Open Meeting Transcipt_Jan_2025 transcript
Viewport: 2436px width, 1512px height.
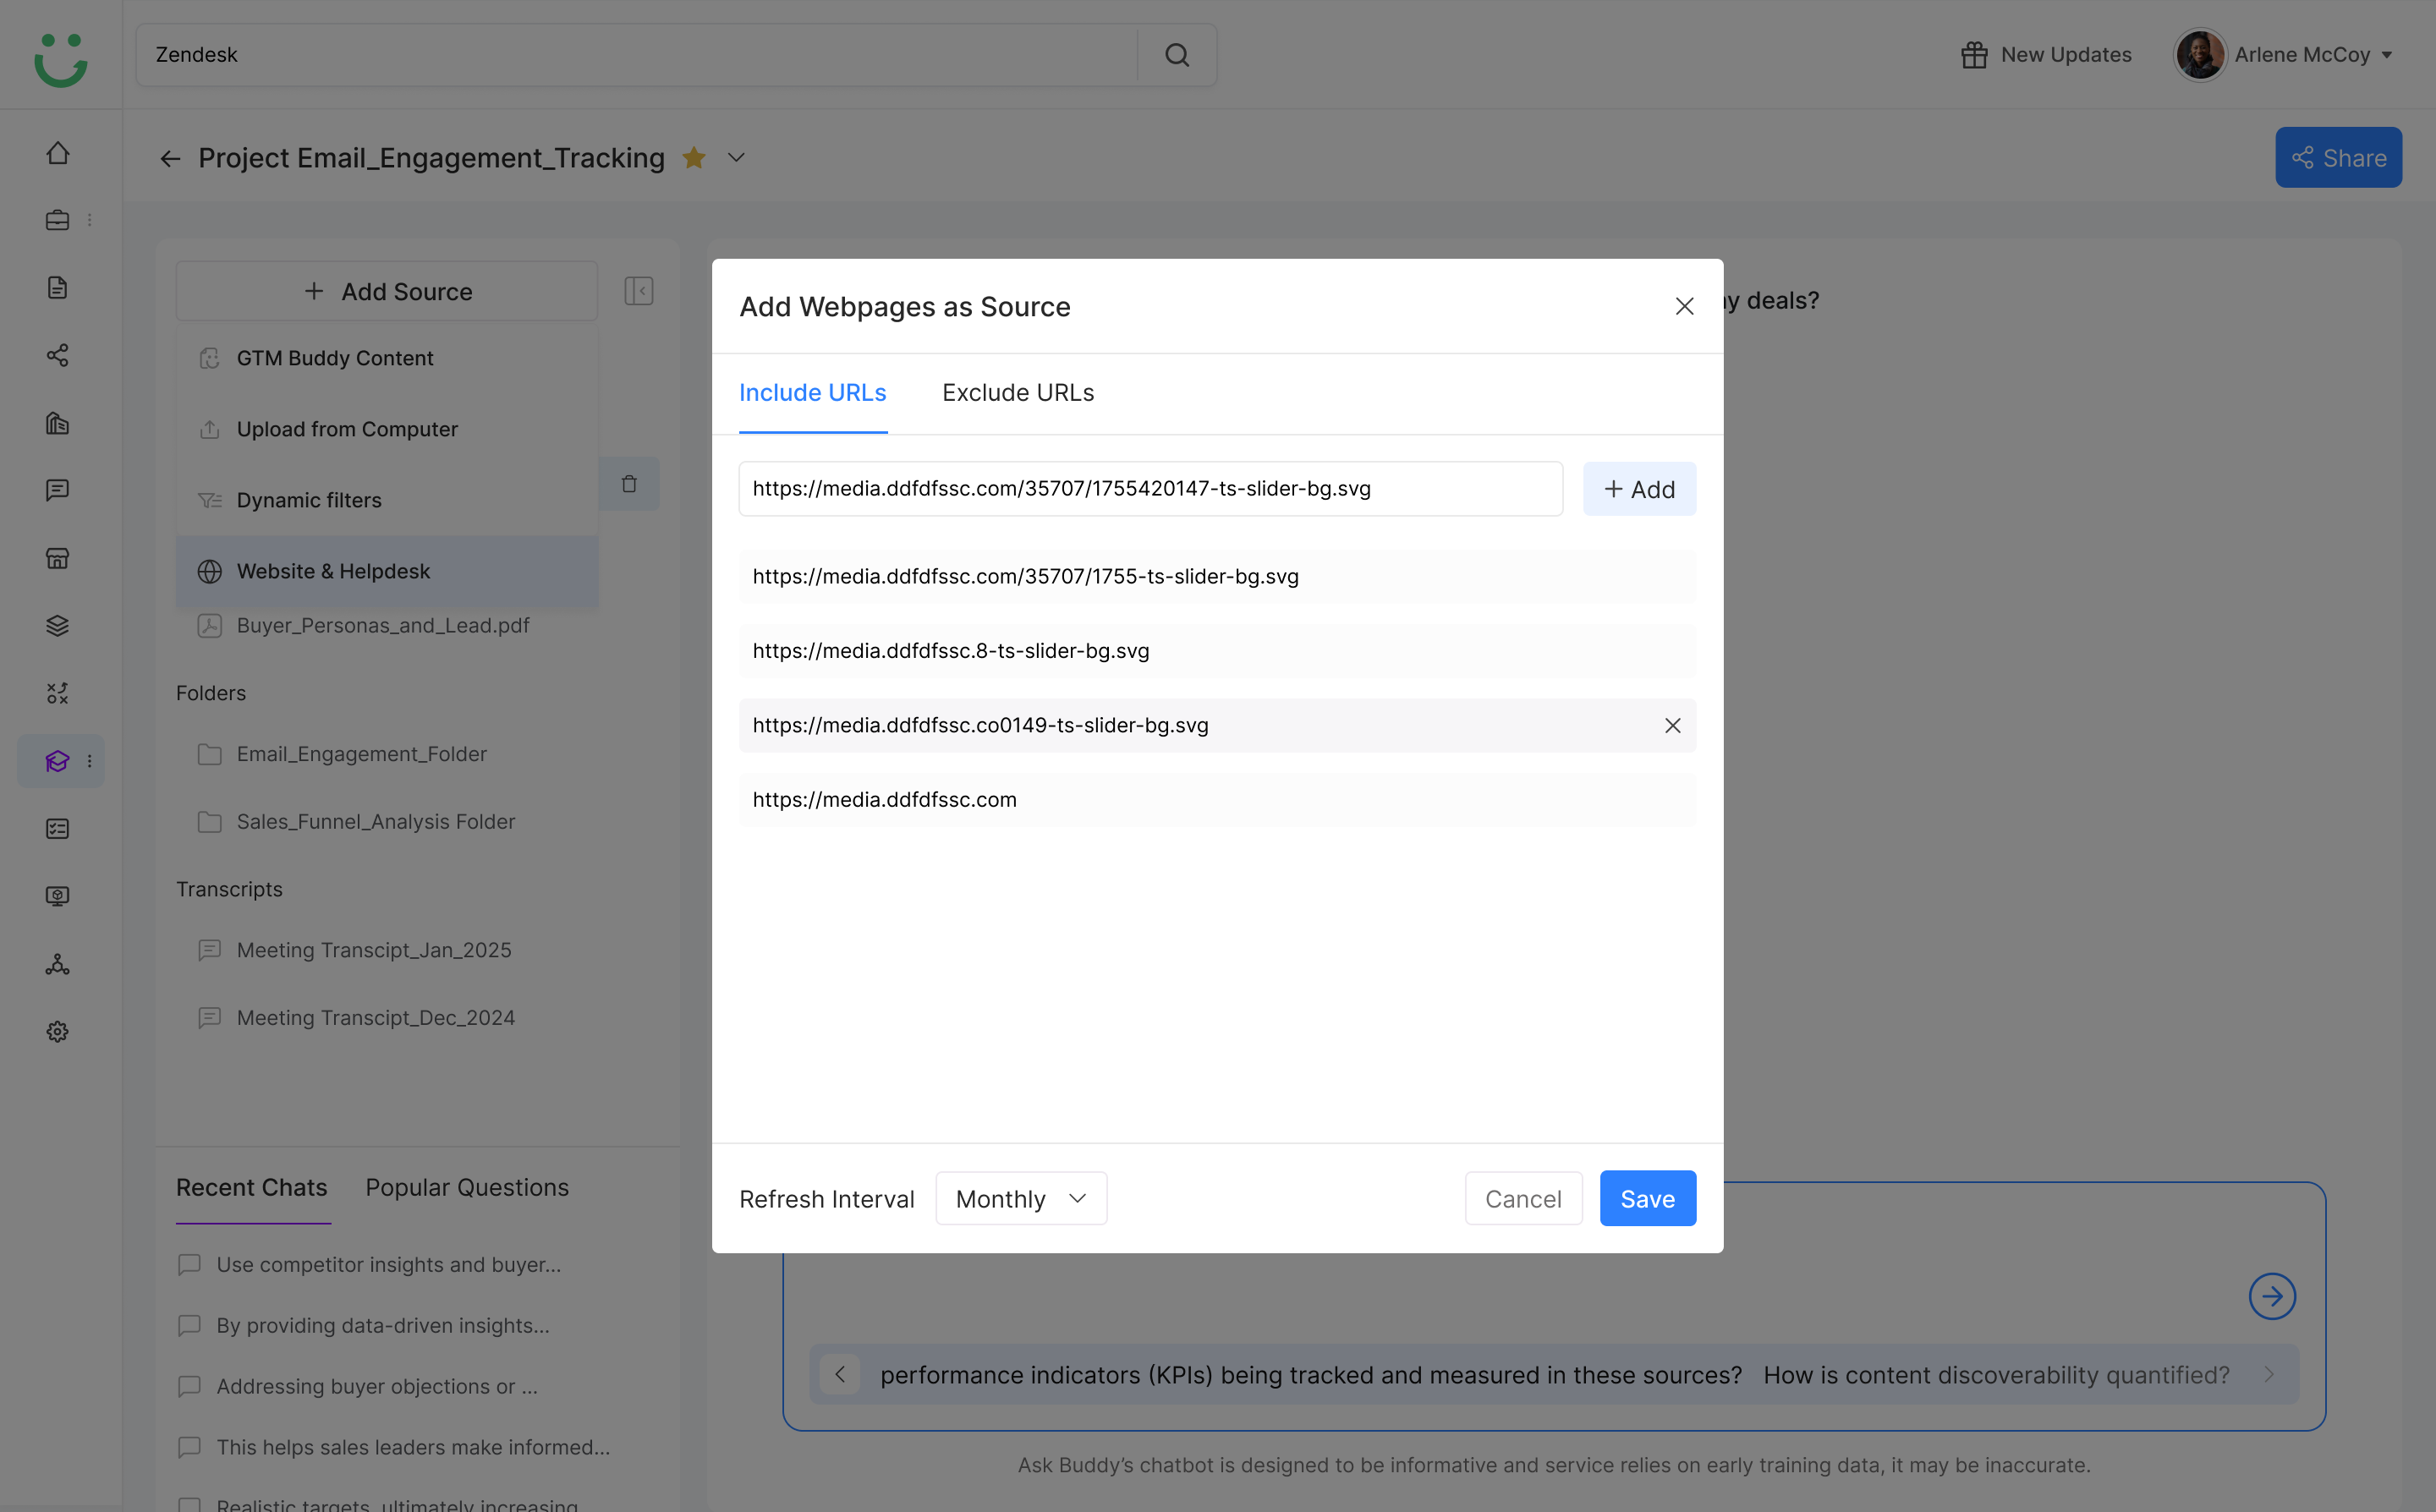pyautogui.click(x=374, y=950)
